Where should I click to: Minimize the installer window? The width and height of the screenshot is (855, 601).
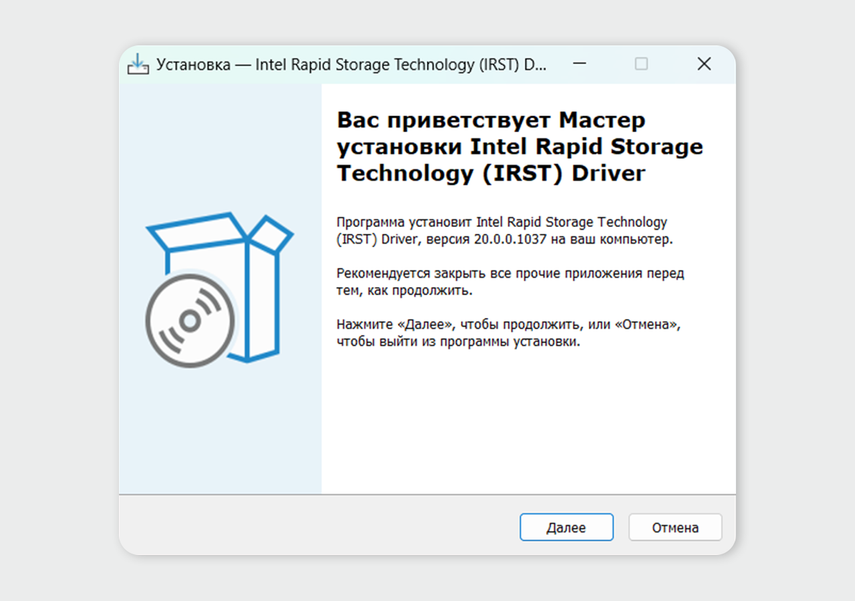[x=580, y=64]
